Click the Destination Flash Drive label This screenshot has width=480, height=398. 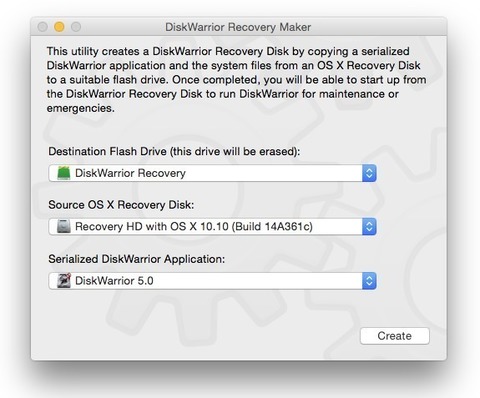pyautogui.click(x=174, y=151)
